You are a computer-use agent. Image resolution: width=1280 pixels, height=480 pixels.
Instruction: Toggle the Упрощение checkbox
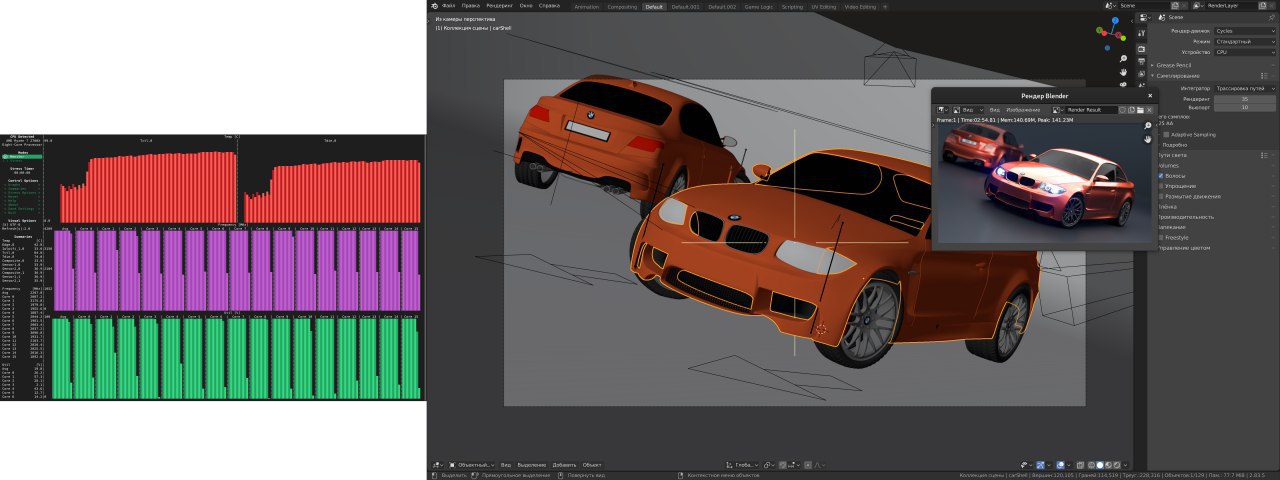pyautogui.click(x=1161, y=186)
